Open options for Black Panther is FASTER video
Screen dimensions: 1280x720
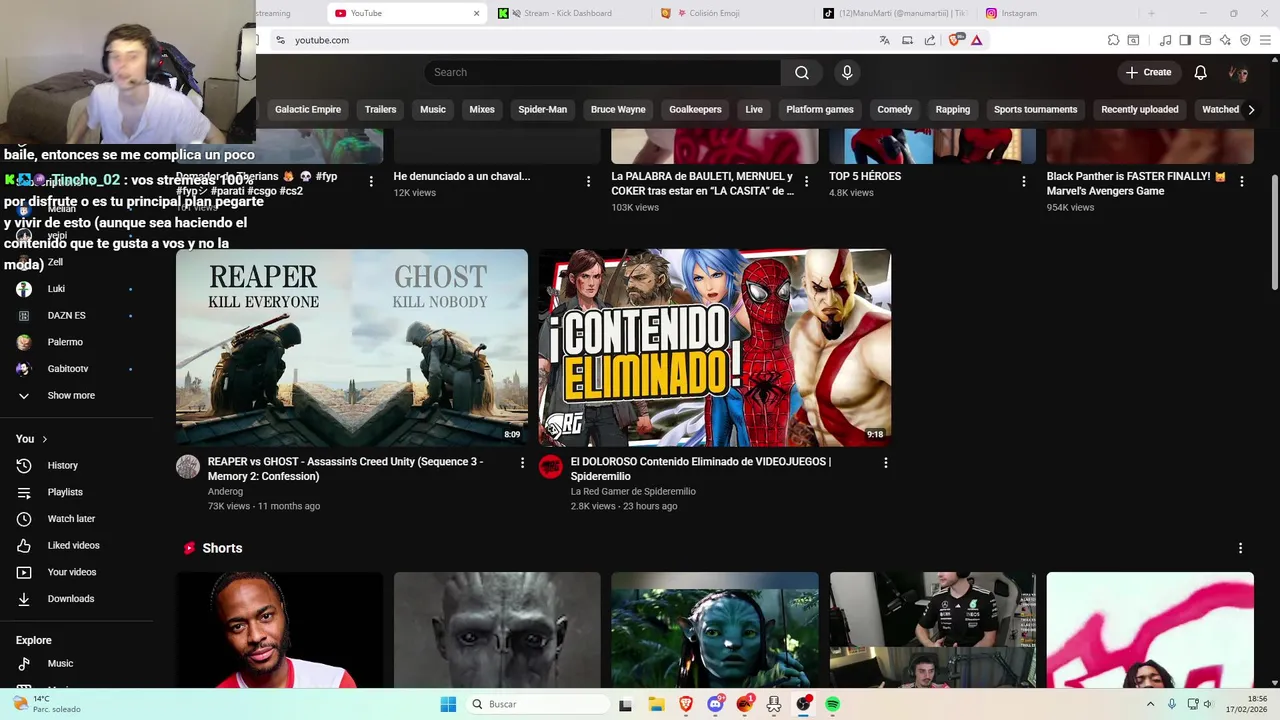pyautogui.click(x=1241, y=181)
